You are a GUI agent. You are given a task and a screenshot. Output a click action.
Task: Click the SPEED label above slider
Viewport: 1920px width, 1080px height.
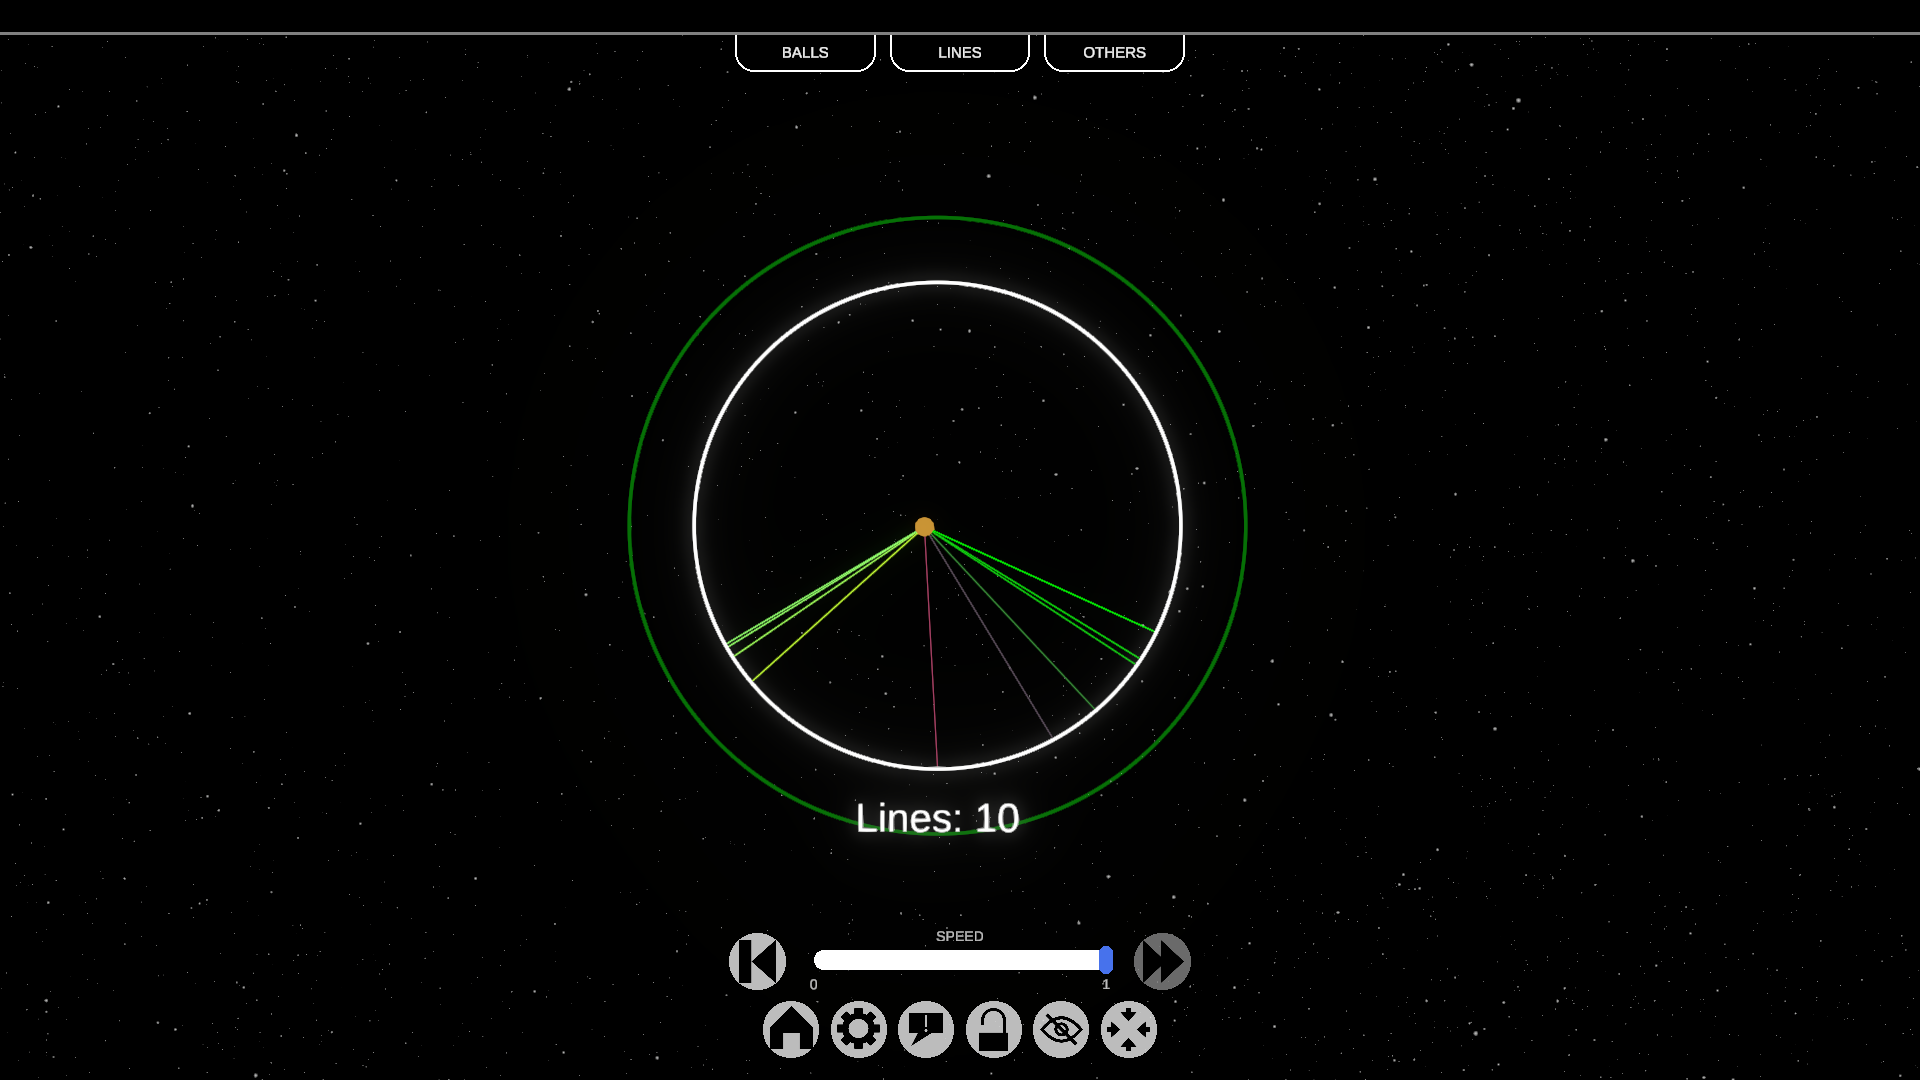[959, 936]
